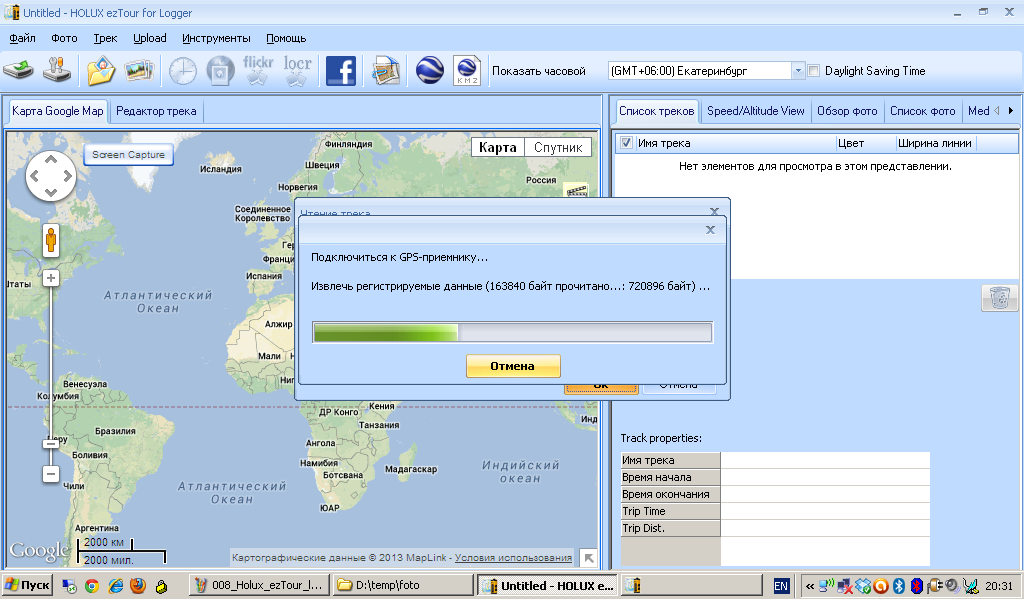Toggle the track name select-all checkbox
The image size is (1024, 600).
click(x=626, y=143)
